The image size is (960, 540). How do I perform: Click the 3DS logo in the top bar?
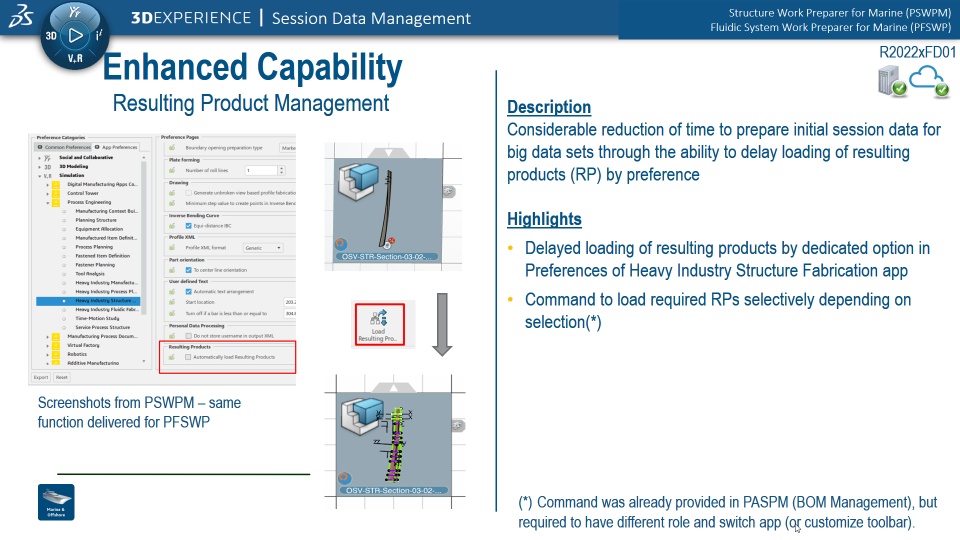[21, 17]
